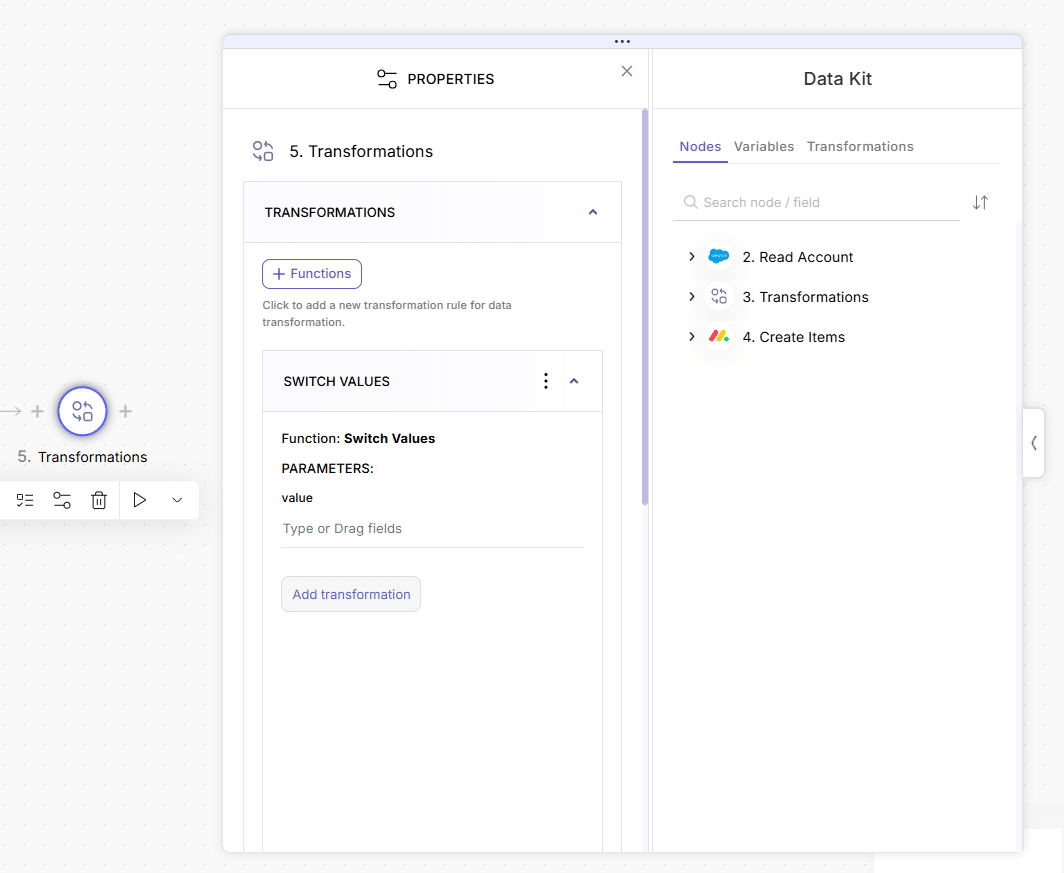The height and width of the screenshot is (873, 1064).
Task: Switch to the Transformations tab in Data Kit
Action: tap(860, 147)
